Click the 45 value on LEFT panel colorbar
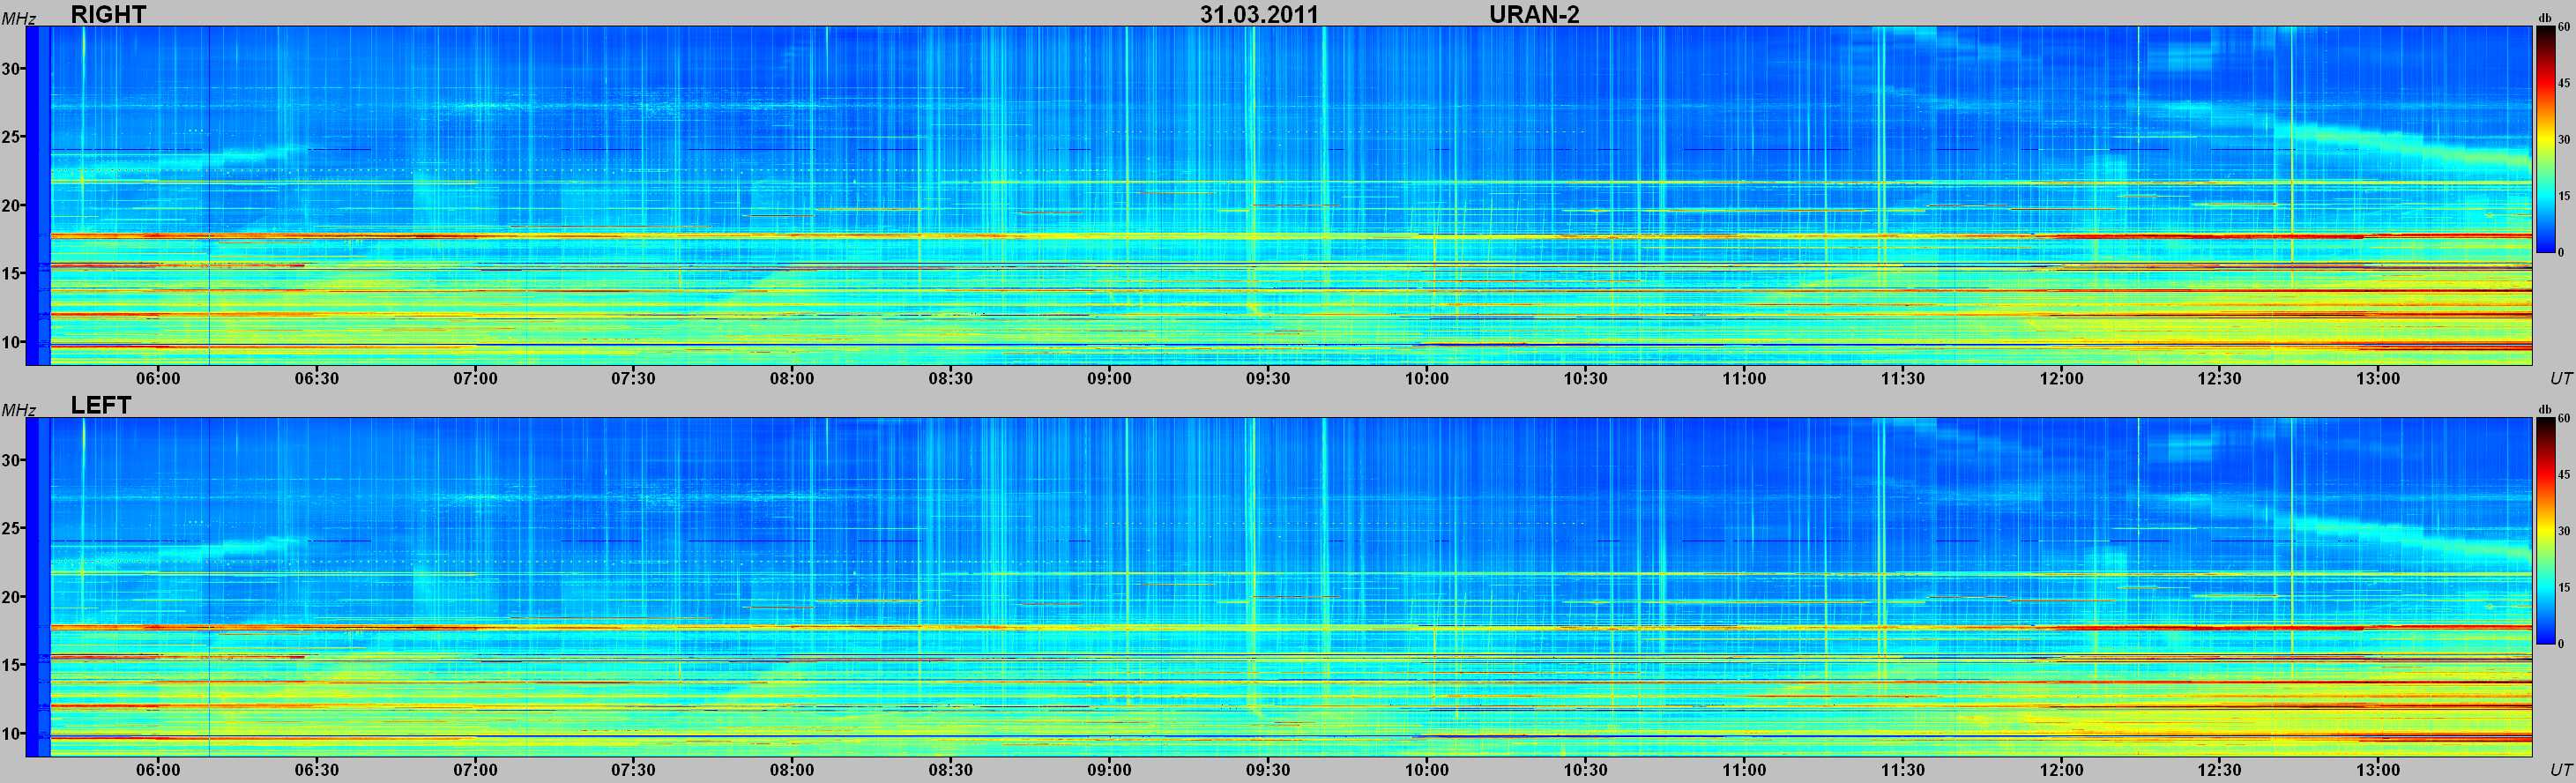 click(2564, 474)
